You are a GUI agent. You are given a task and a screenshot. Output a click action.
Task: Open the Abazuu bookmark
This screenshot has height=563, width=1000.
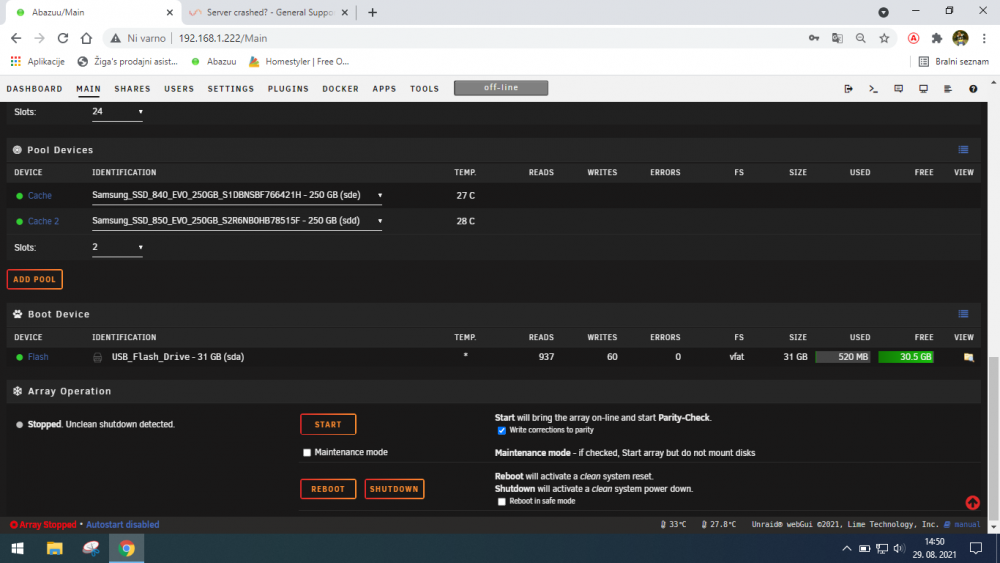pos(214,62)
